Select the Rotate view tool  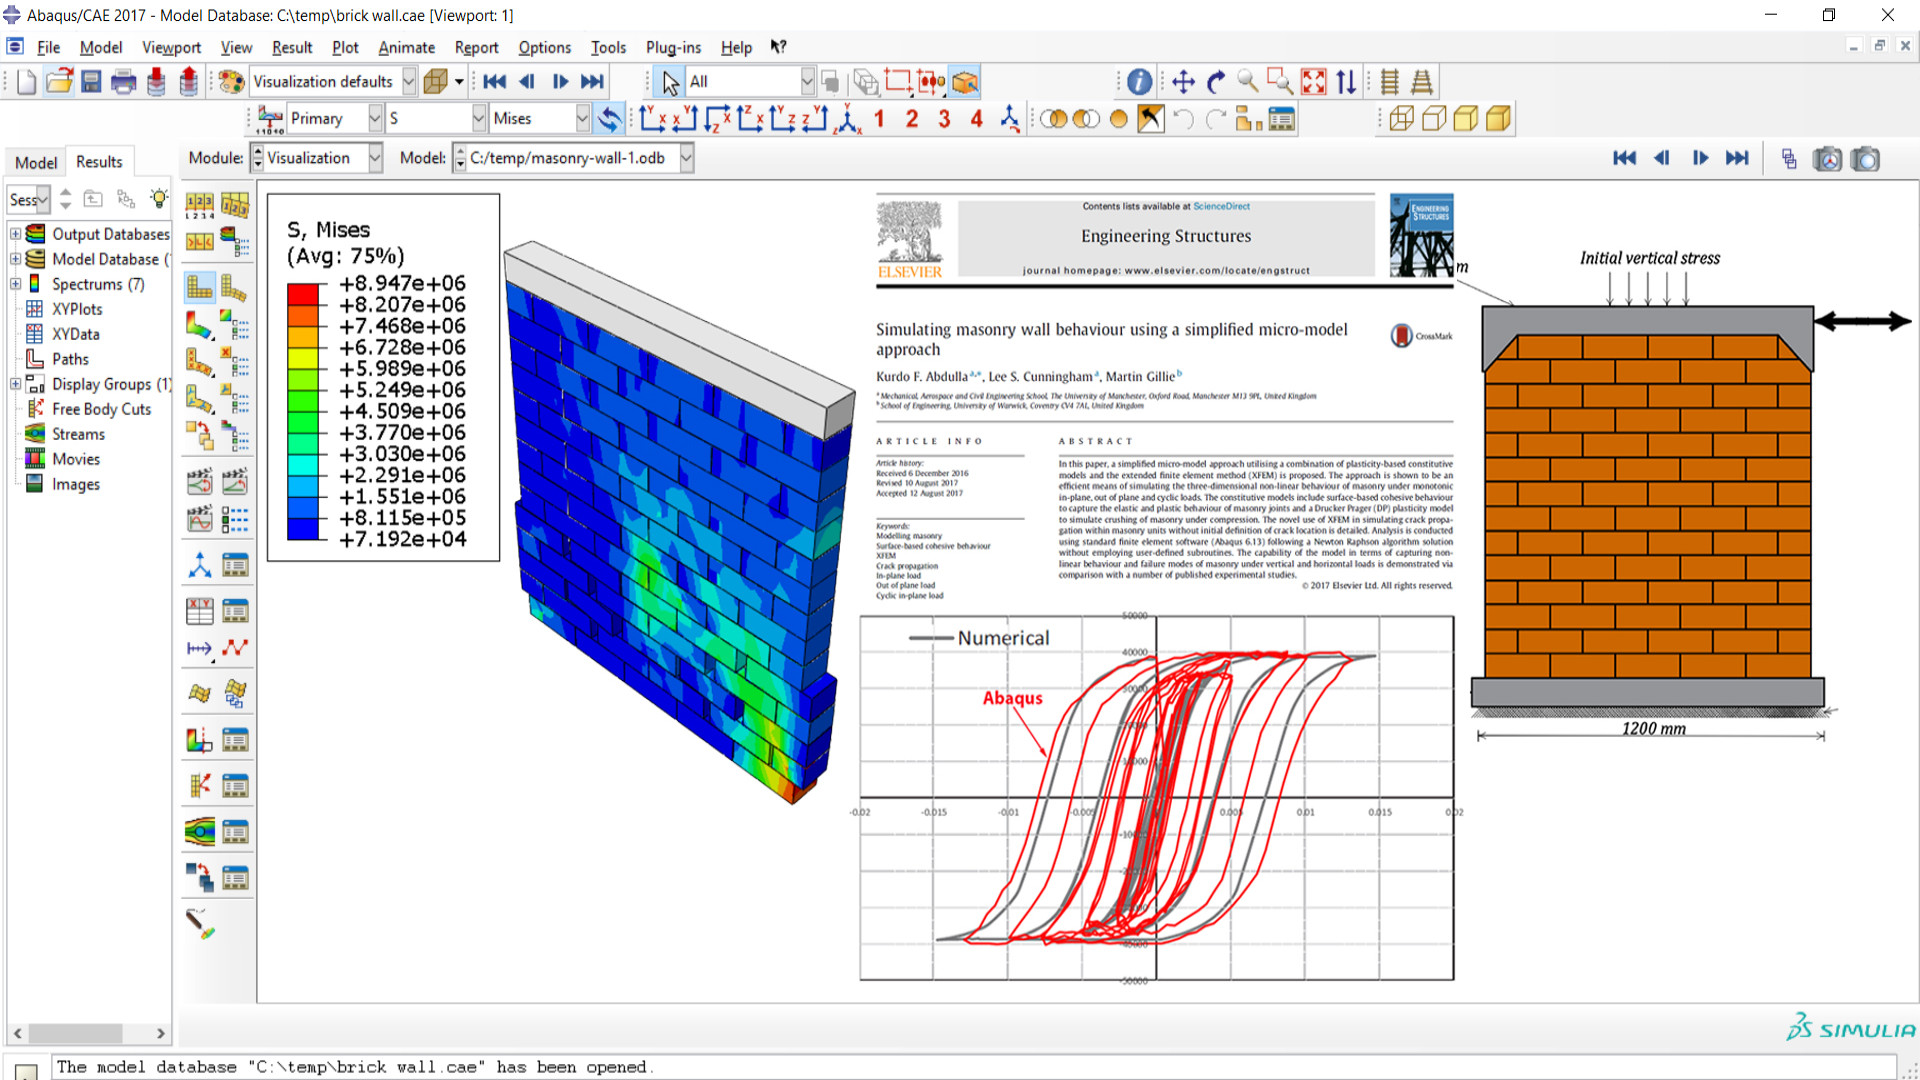pos(1216,82)
